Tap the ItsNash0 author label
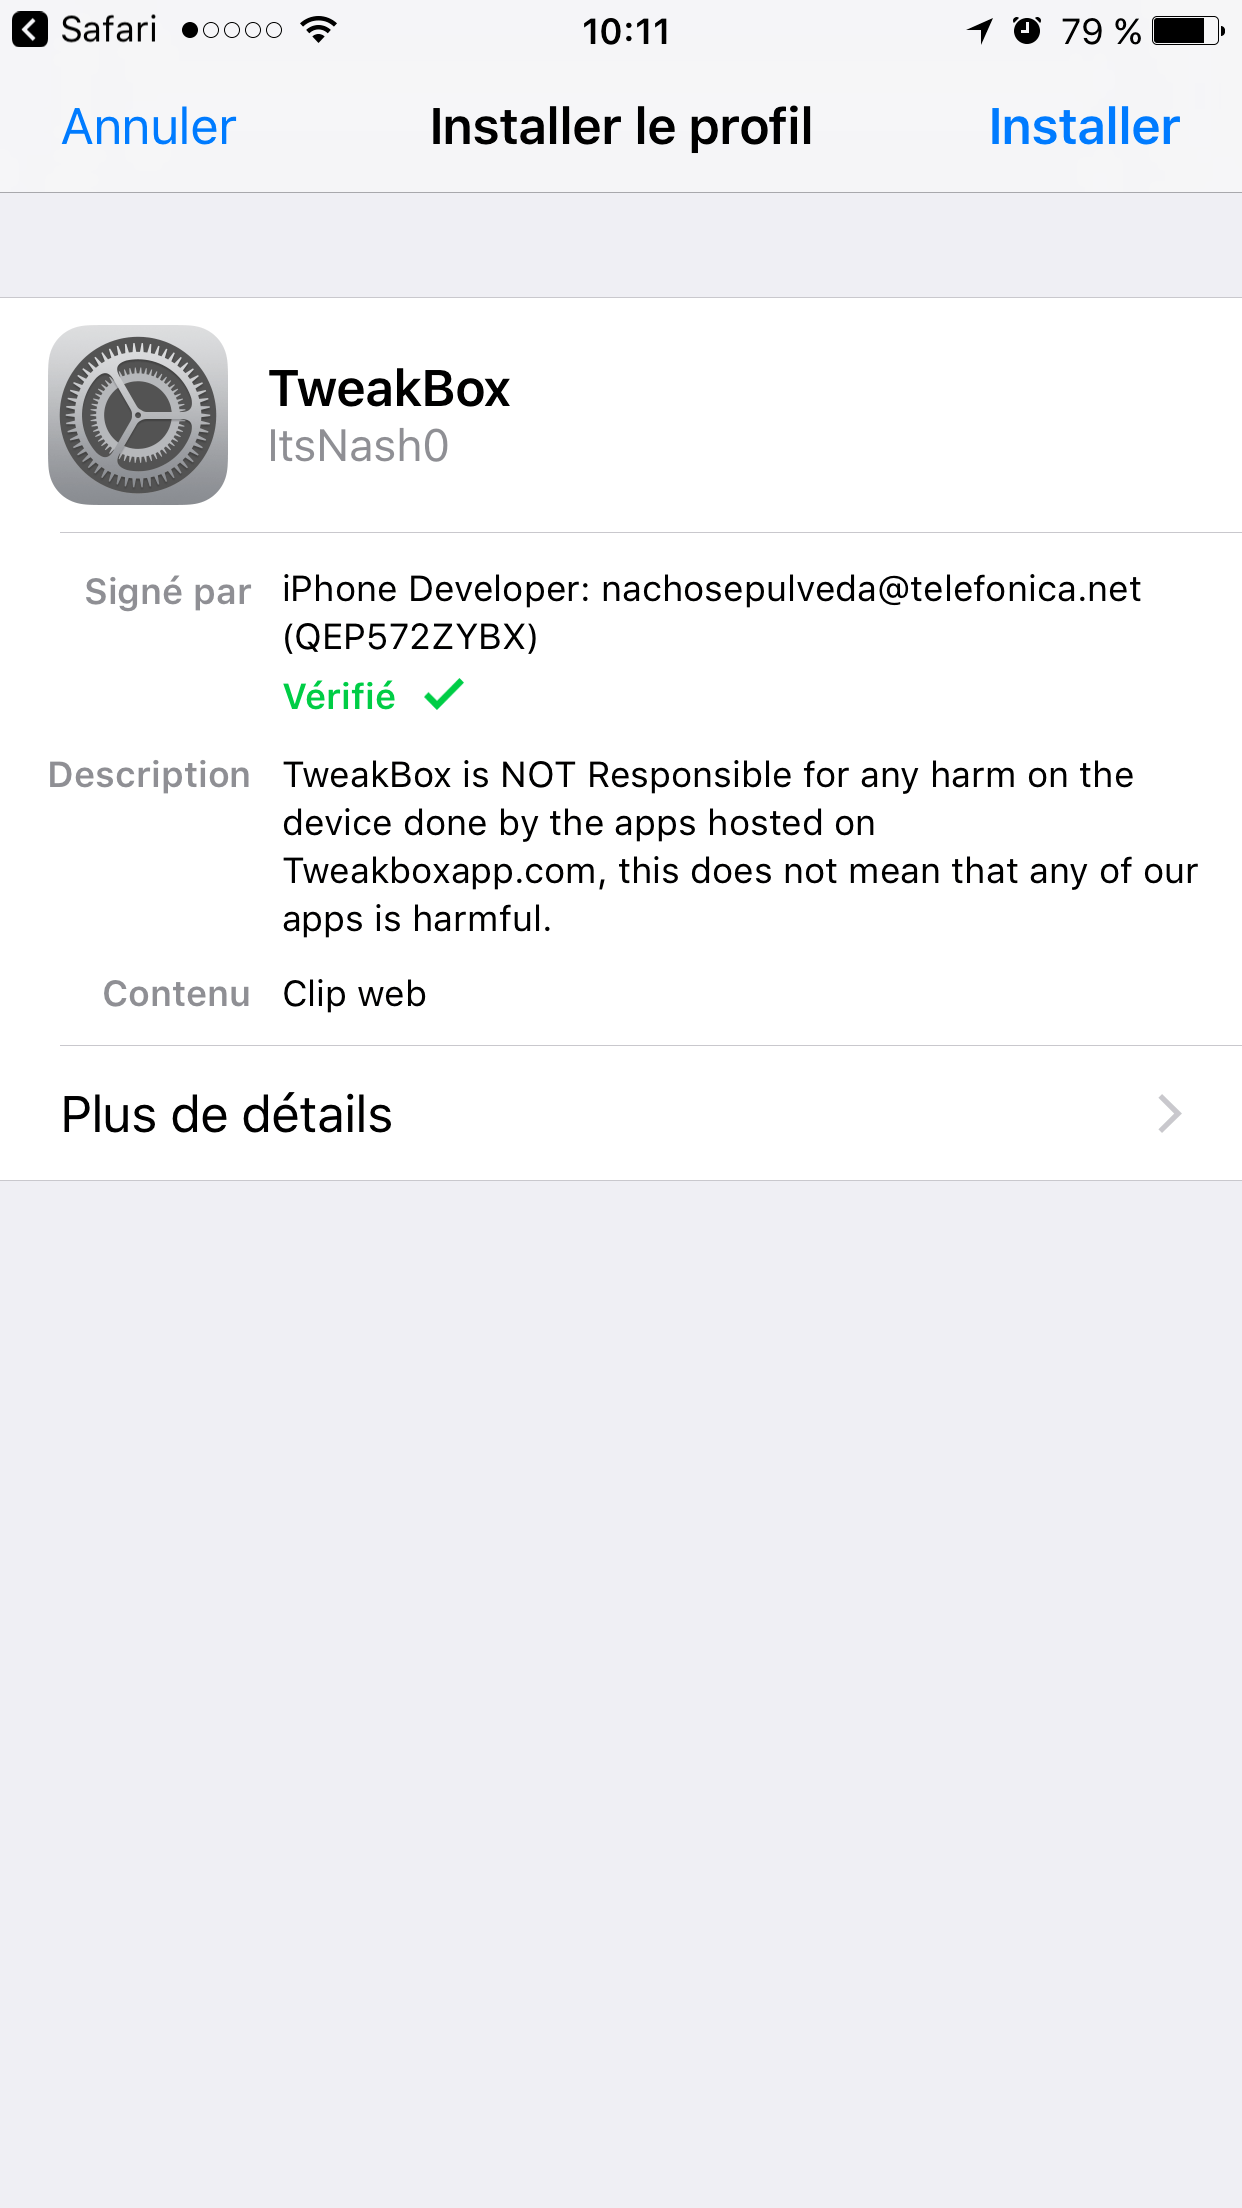 (358, 446)
